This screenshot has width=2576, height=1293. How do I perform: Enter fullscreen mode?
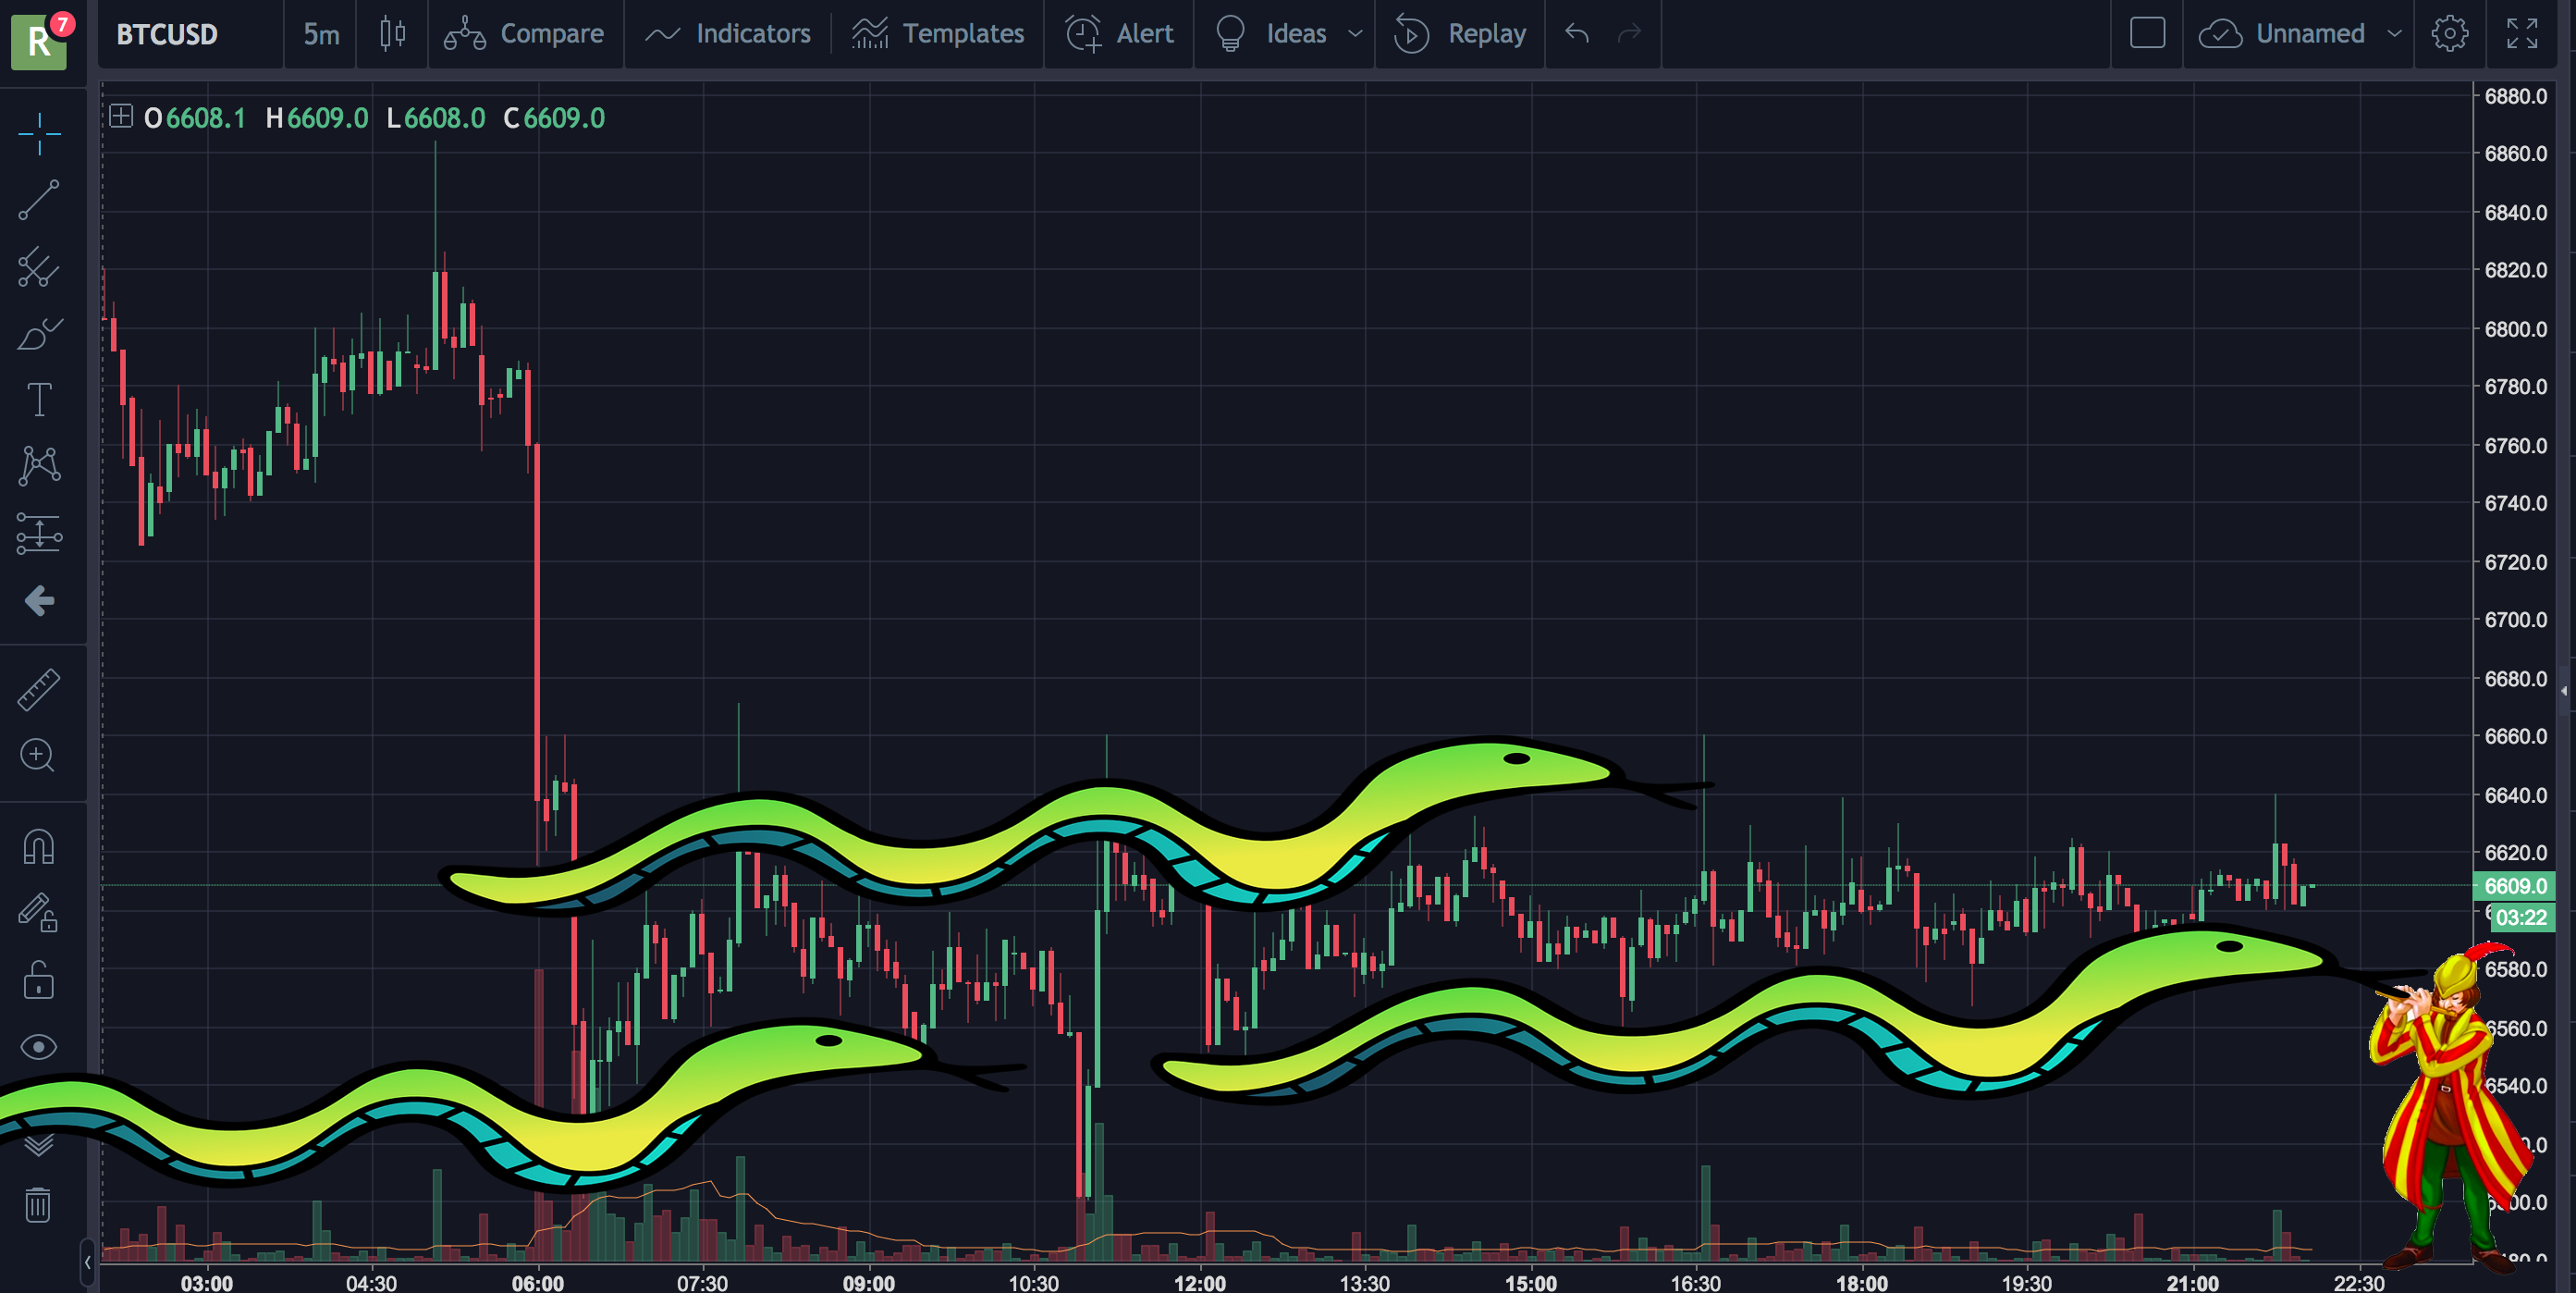2521,34
